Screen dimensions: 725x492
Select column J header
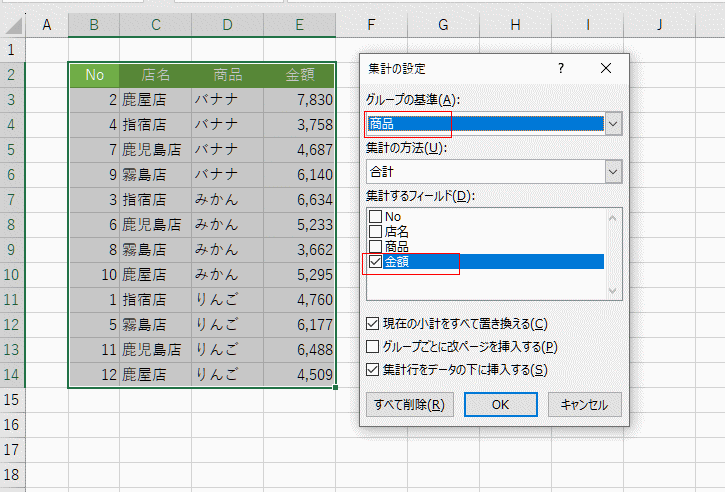coord(660,25)
